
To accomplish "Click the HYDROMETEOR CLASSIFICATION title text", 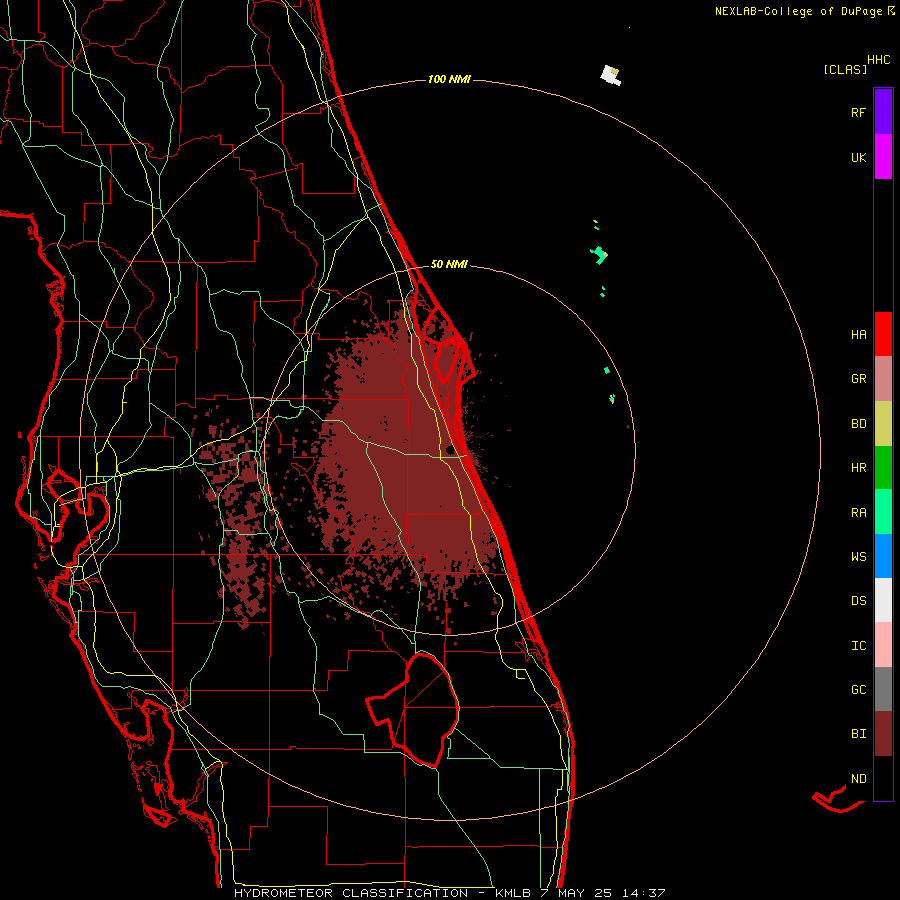I will 351,893.
